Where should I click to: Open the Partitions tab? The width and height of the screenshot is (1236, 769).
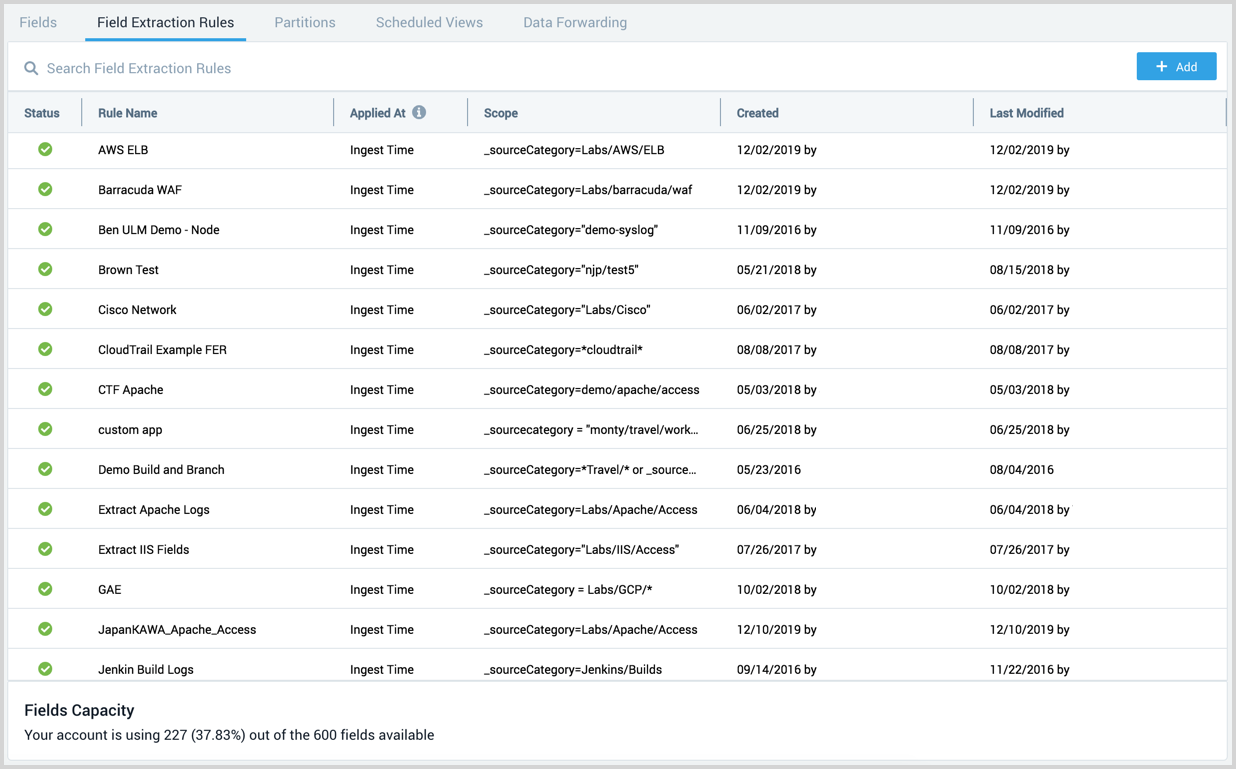(305, 22)
